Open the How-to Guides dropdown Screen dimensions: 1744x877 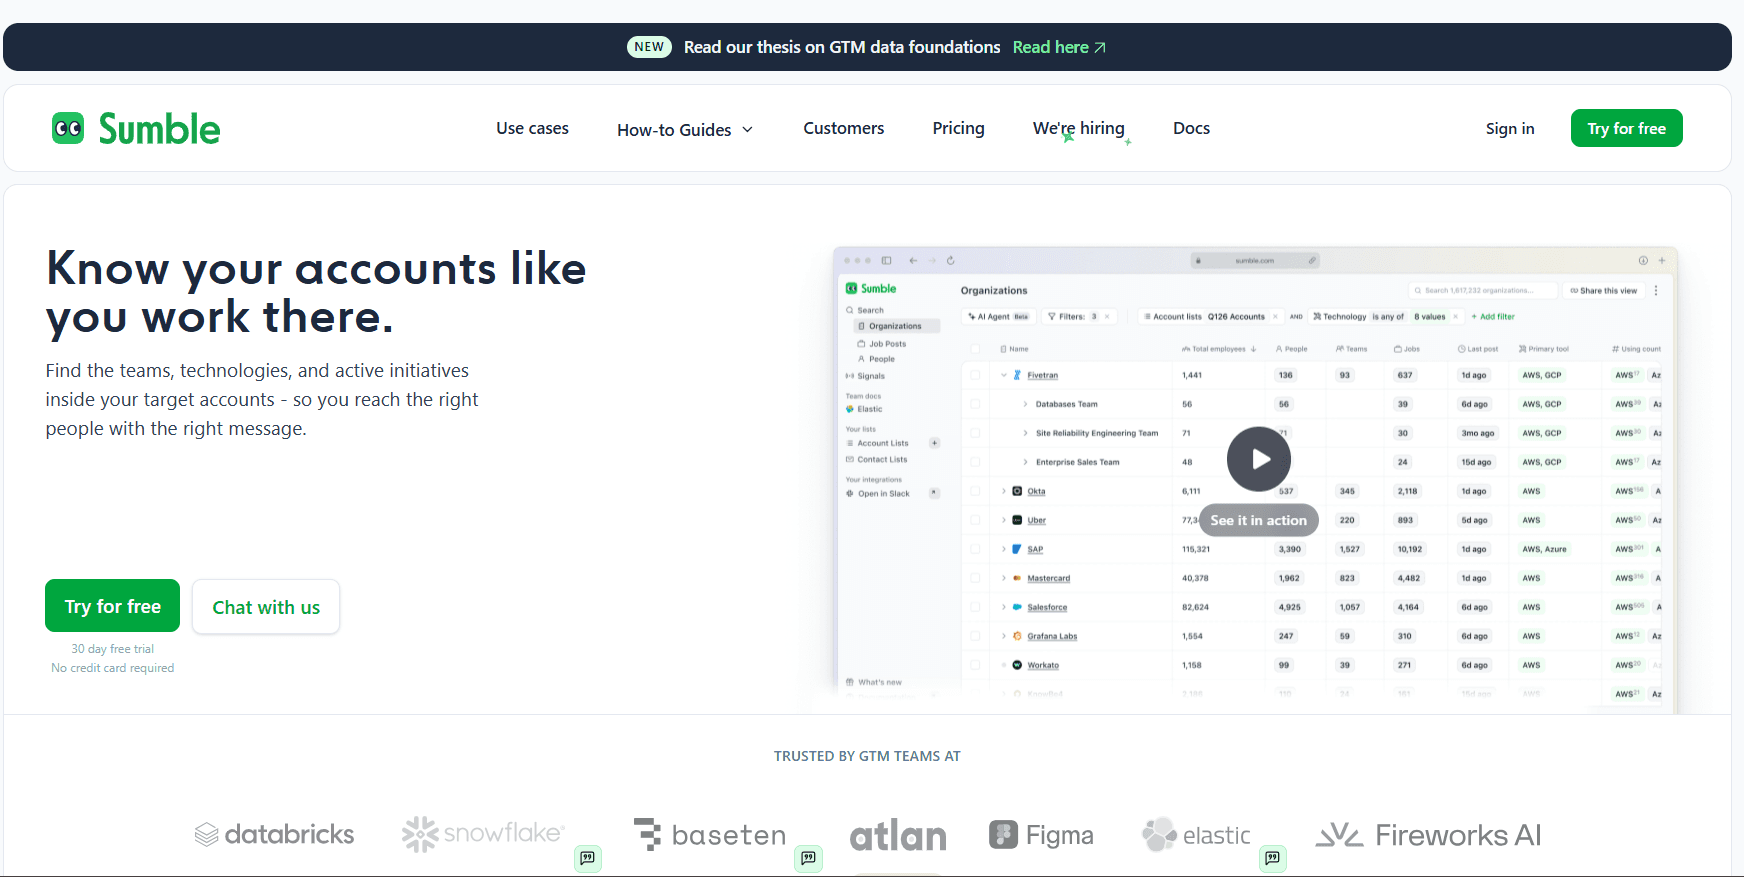(685, 130)
